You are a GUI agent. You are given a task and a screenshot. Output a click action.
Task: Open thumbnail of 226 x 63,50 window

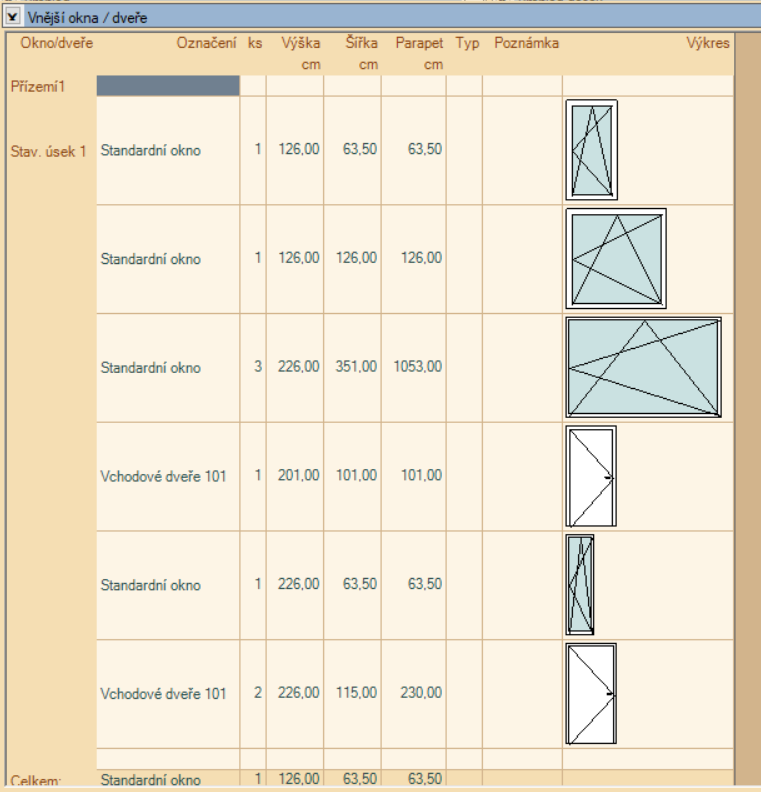point(580,584)
